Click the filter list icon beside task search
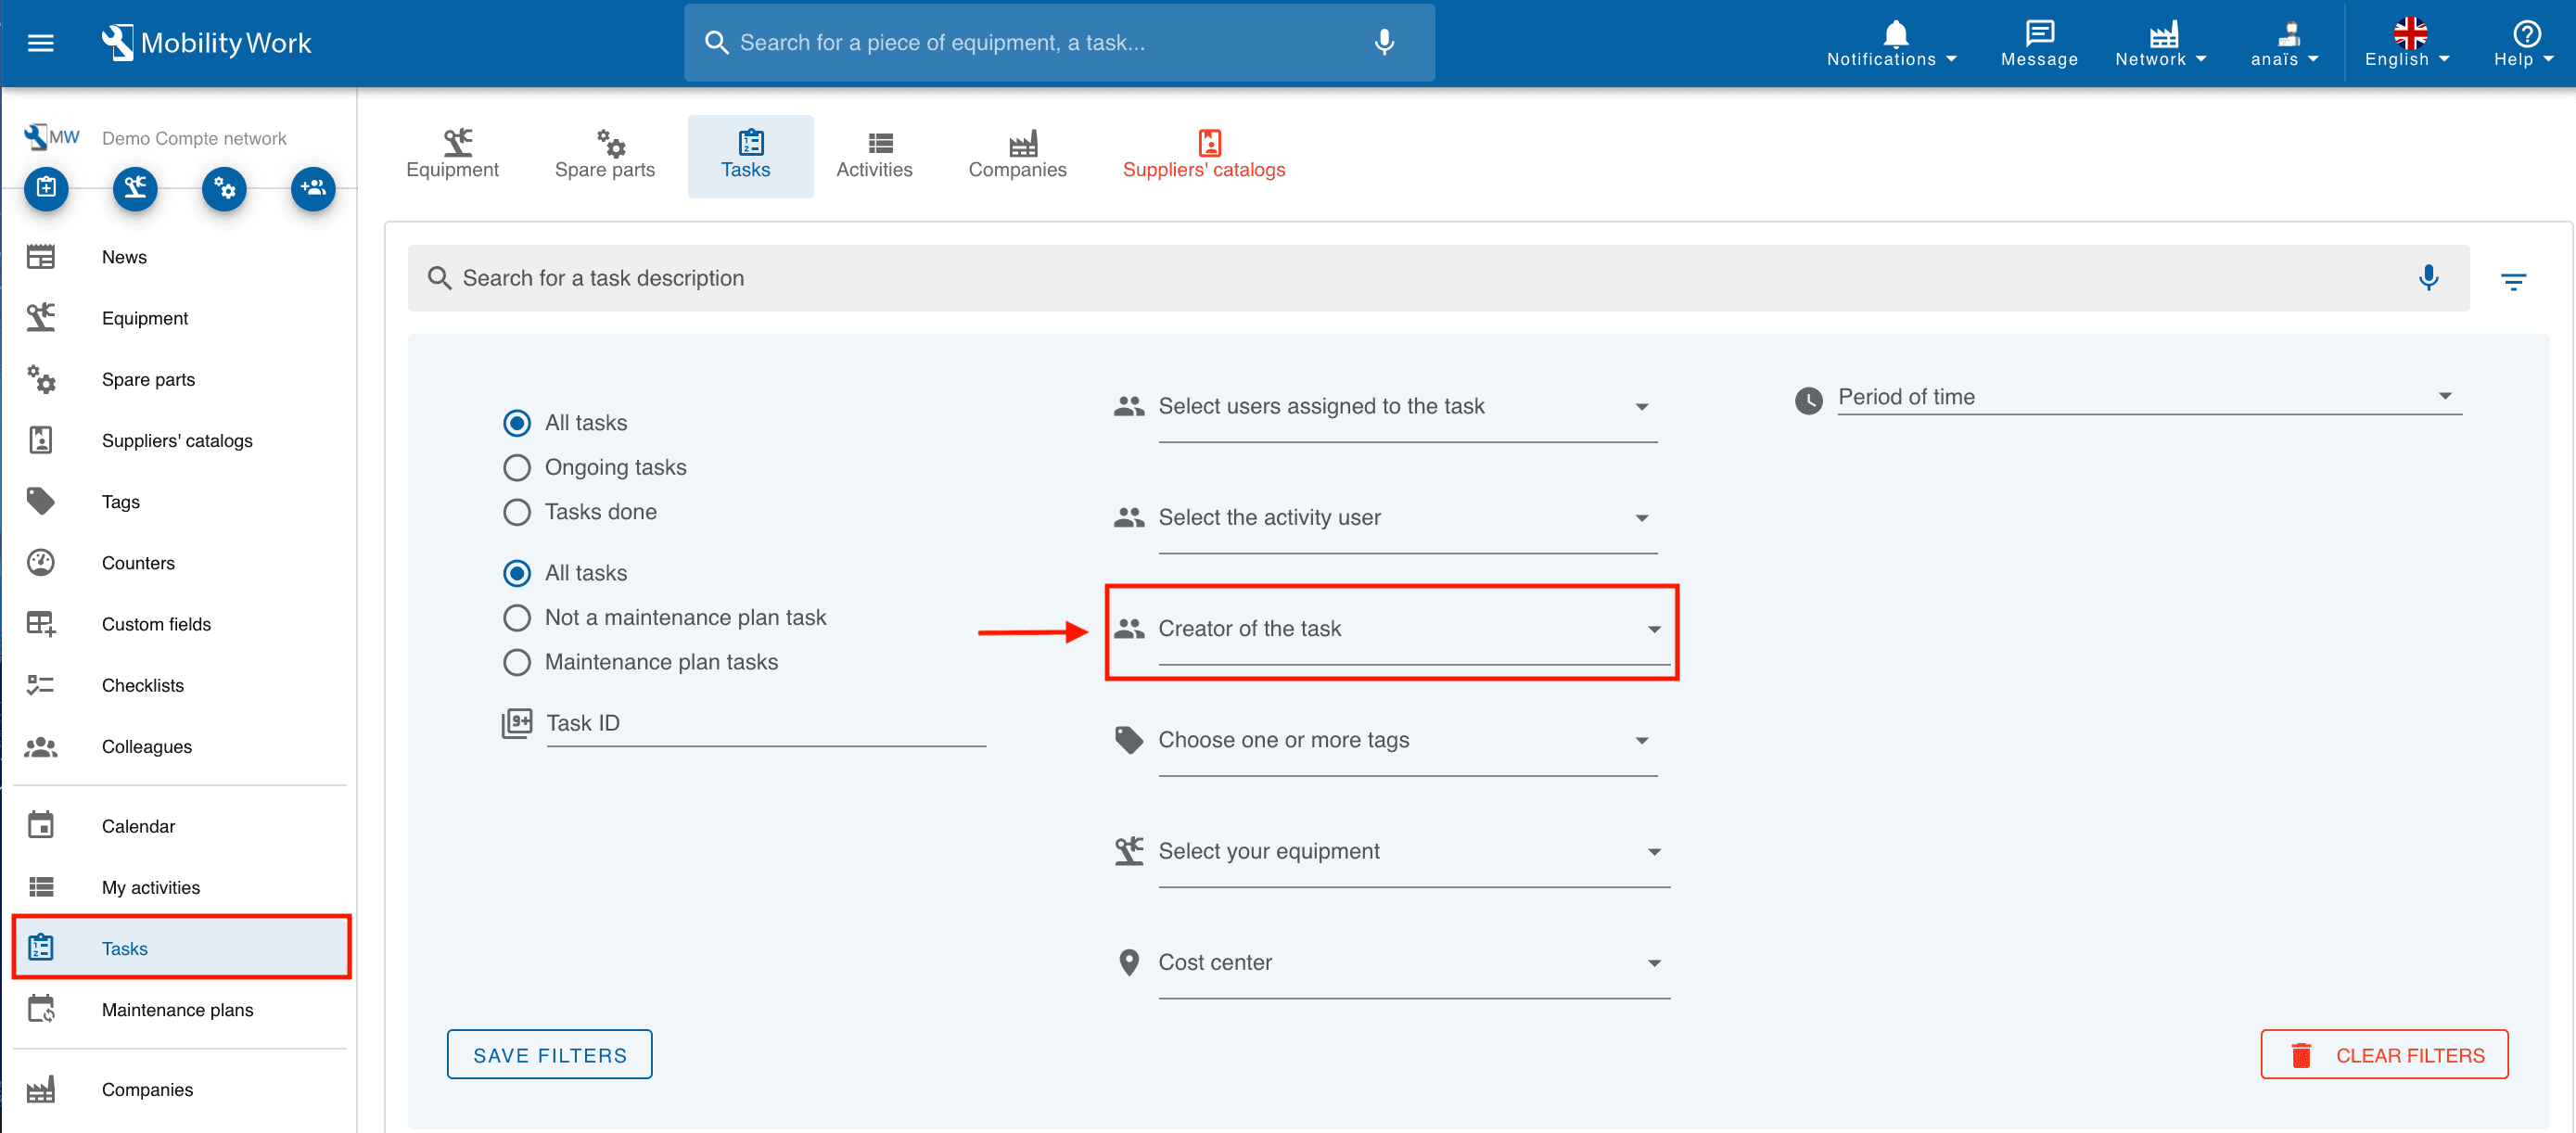Screen dimensions: 2576x1133 (x=2513, y=281)
